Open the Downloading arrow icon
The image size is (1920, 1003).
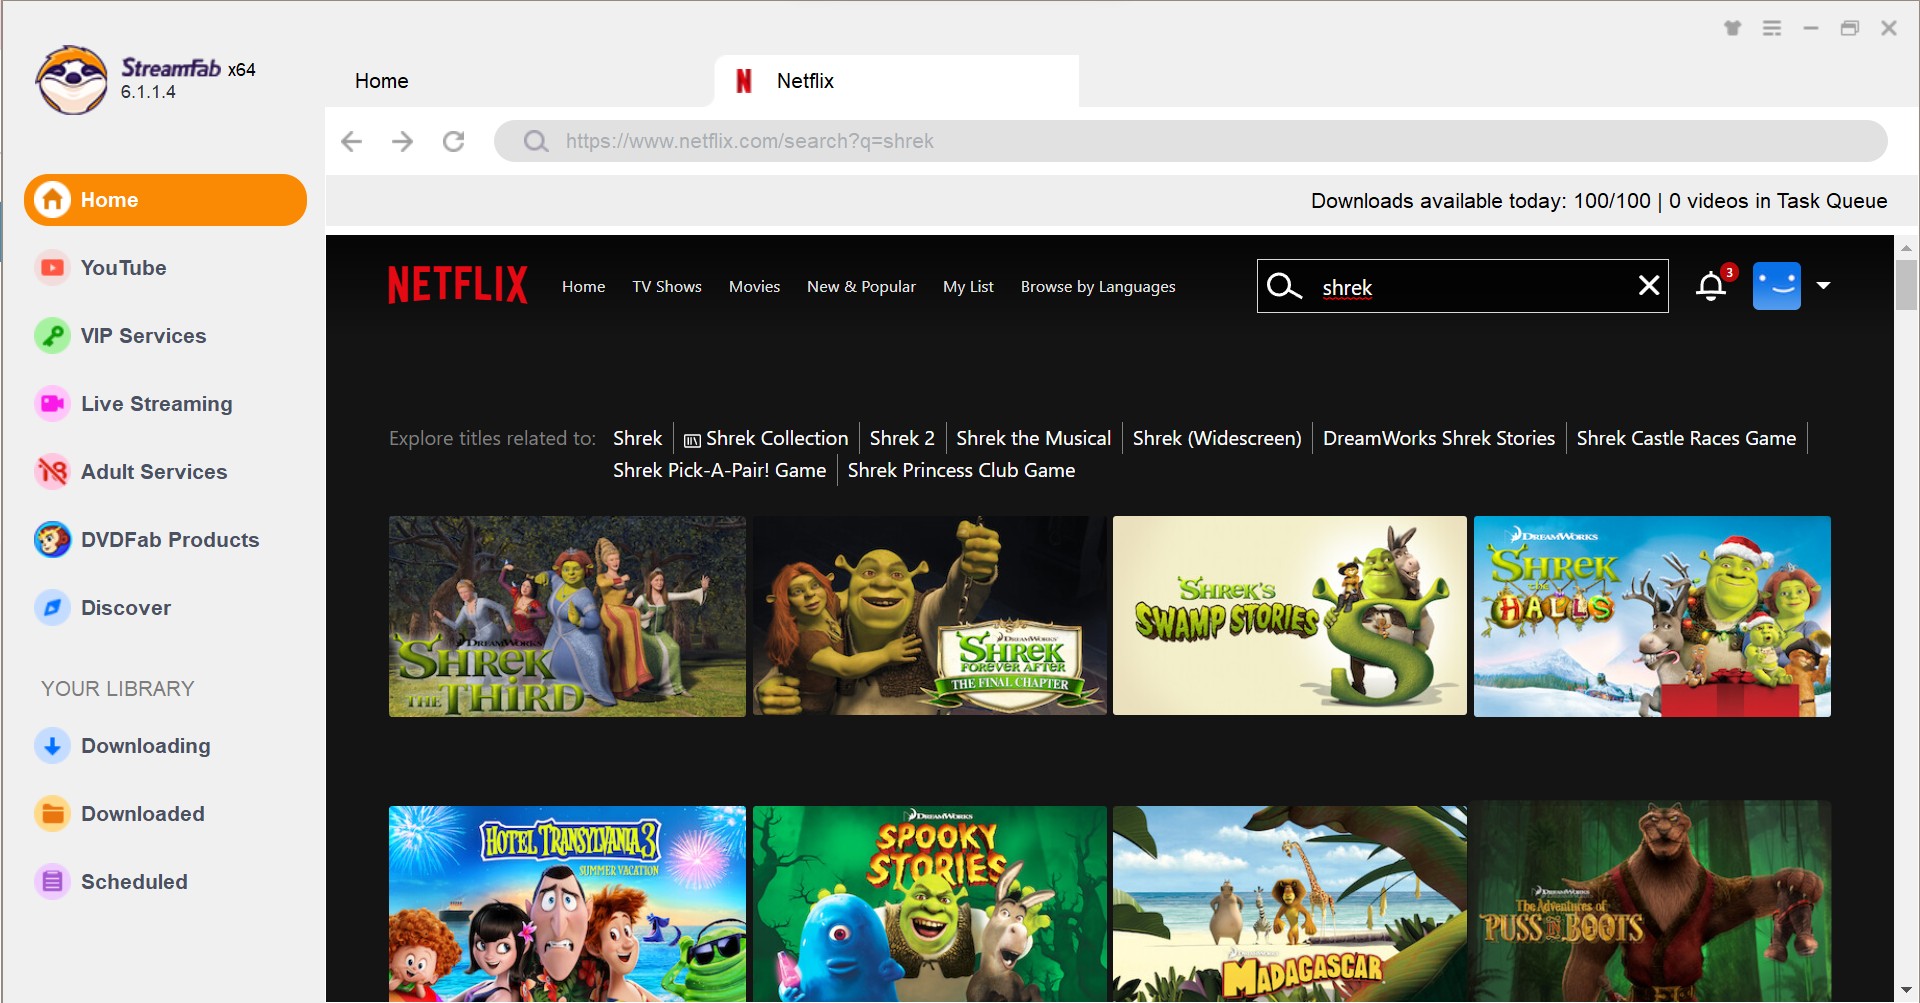[52, 746]
